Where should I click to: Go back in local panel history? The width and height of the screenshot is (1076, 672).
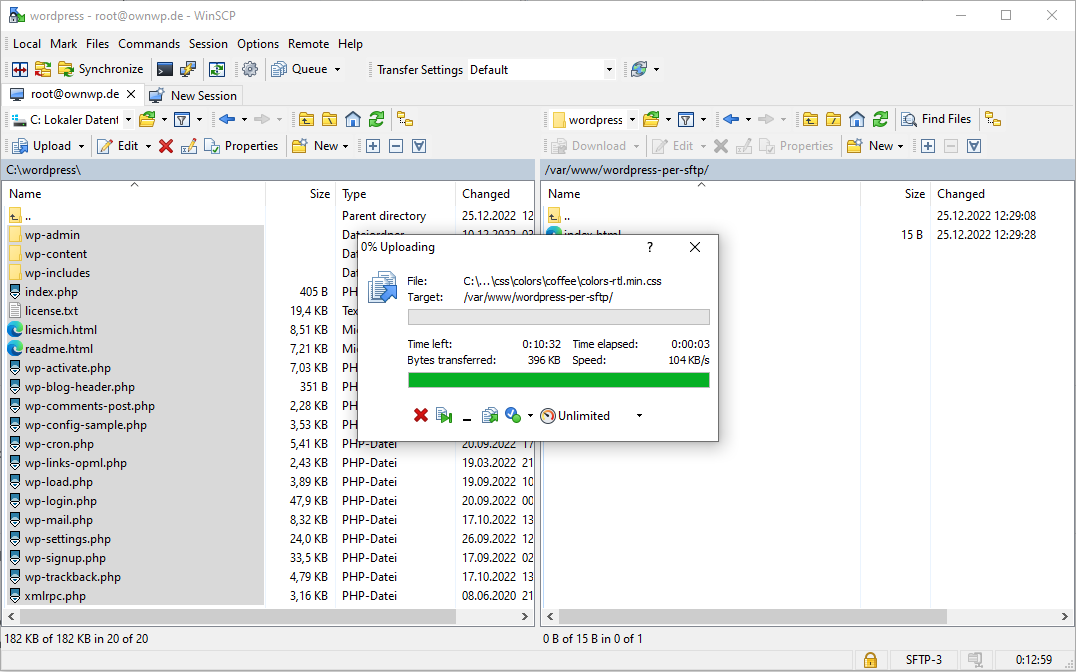tap(227, 119)
